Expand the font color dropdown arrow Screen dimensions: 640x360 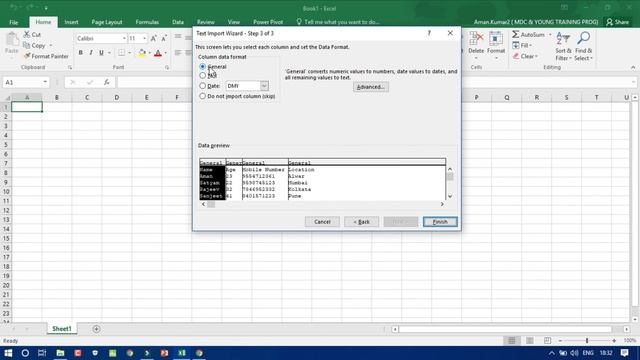pyautogui.click(x=165, y=53)
